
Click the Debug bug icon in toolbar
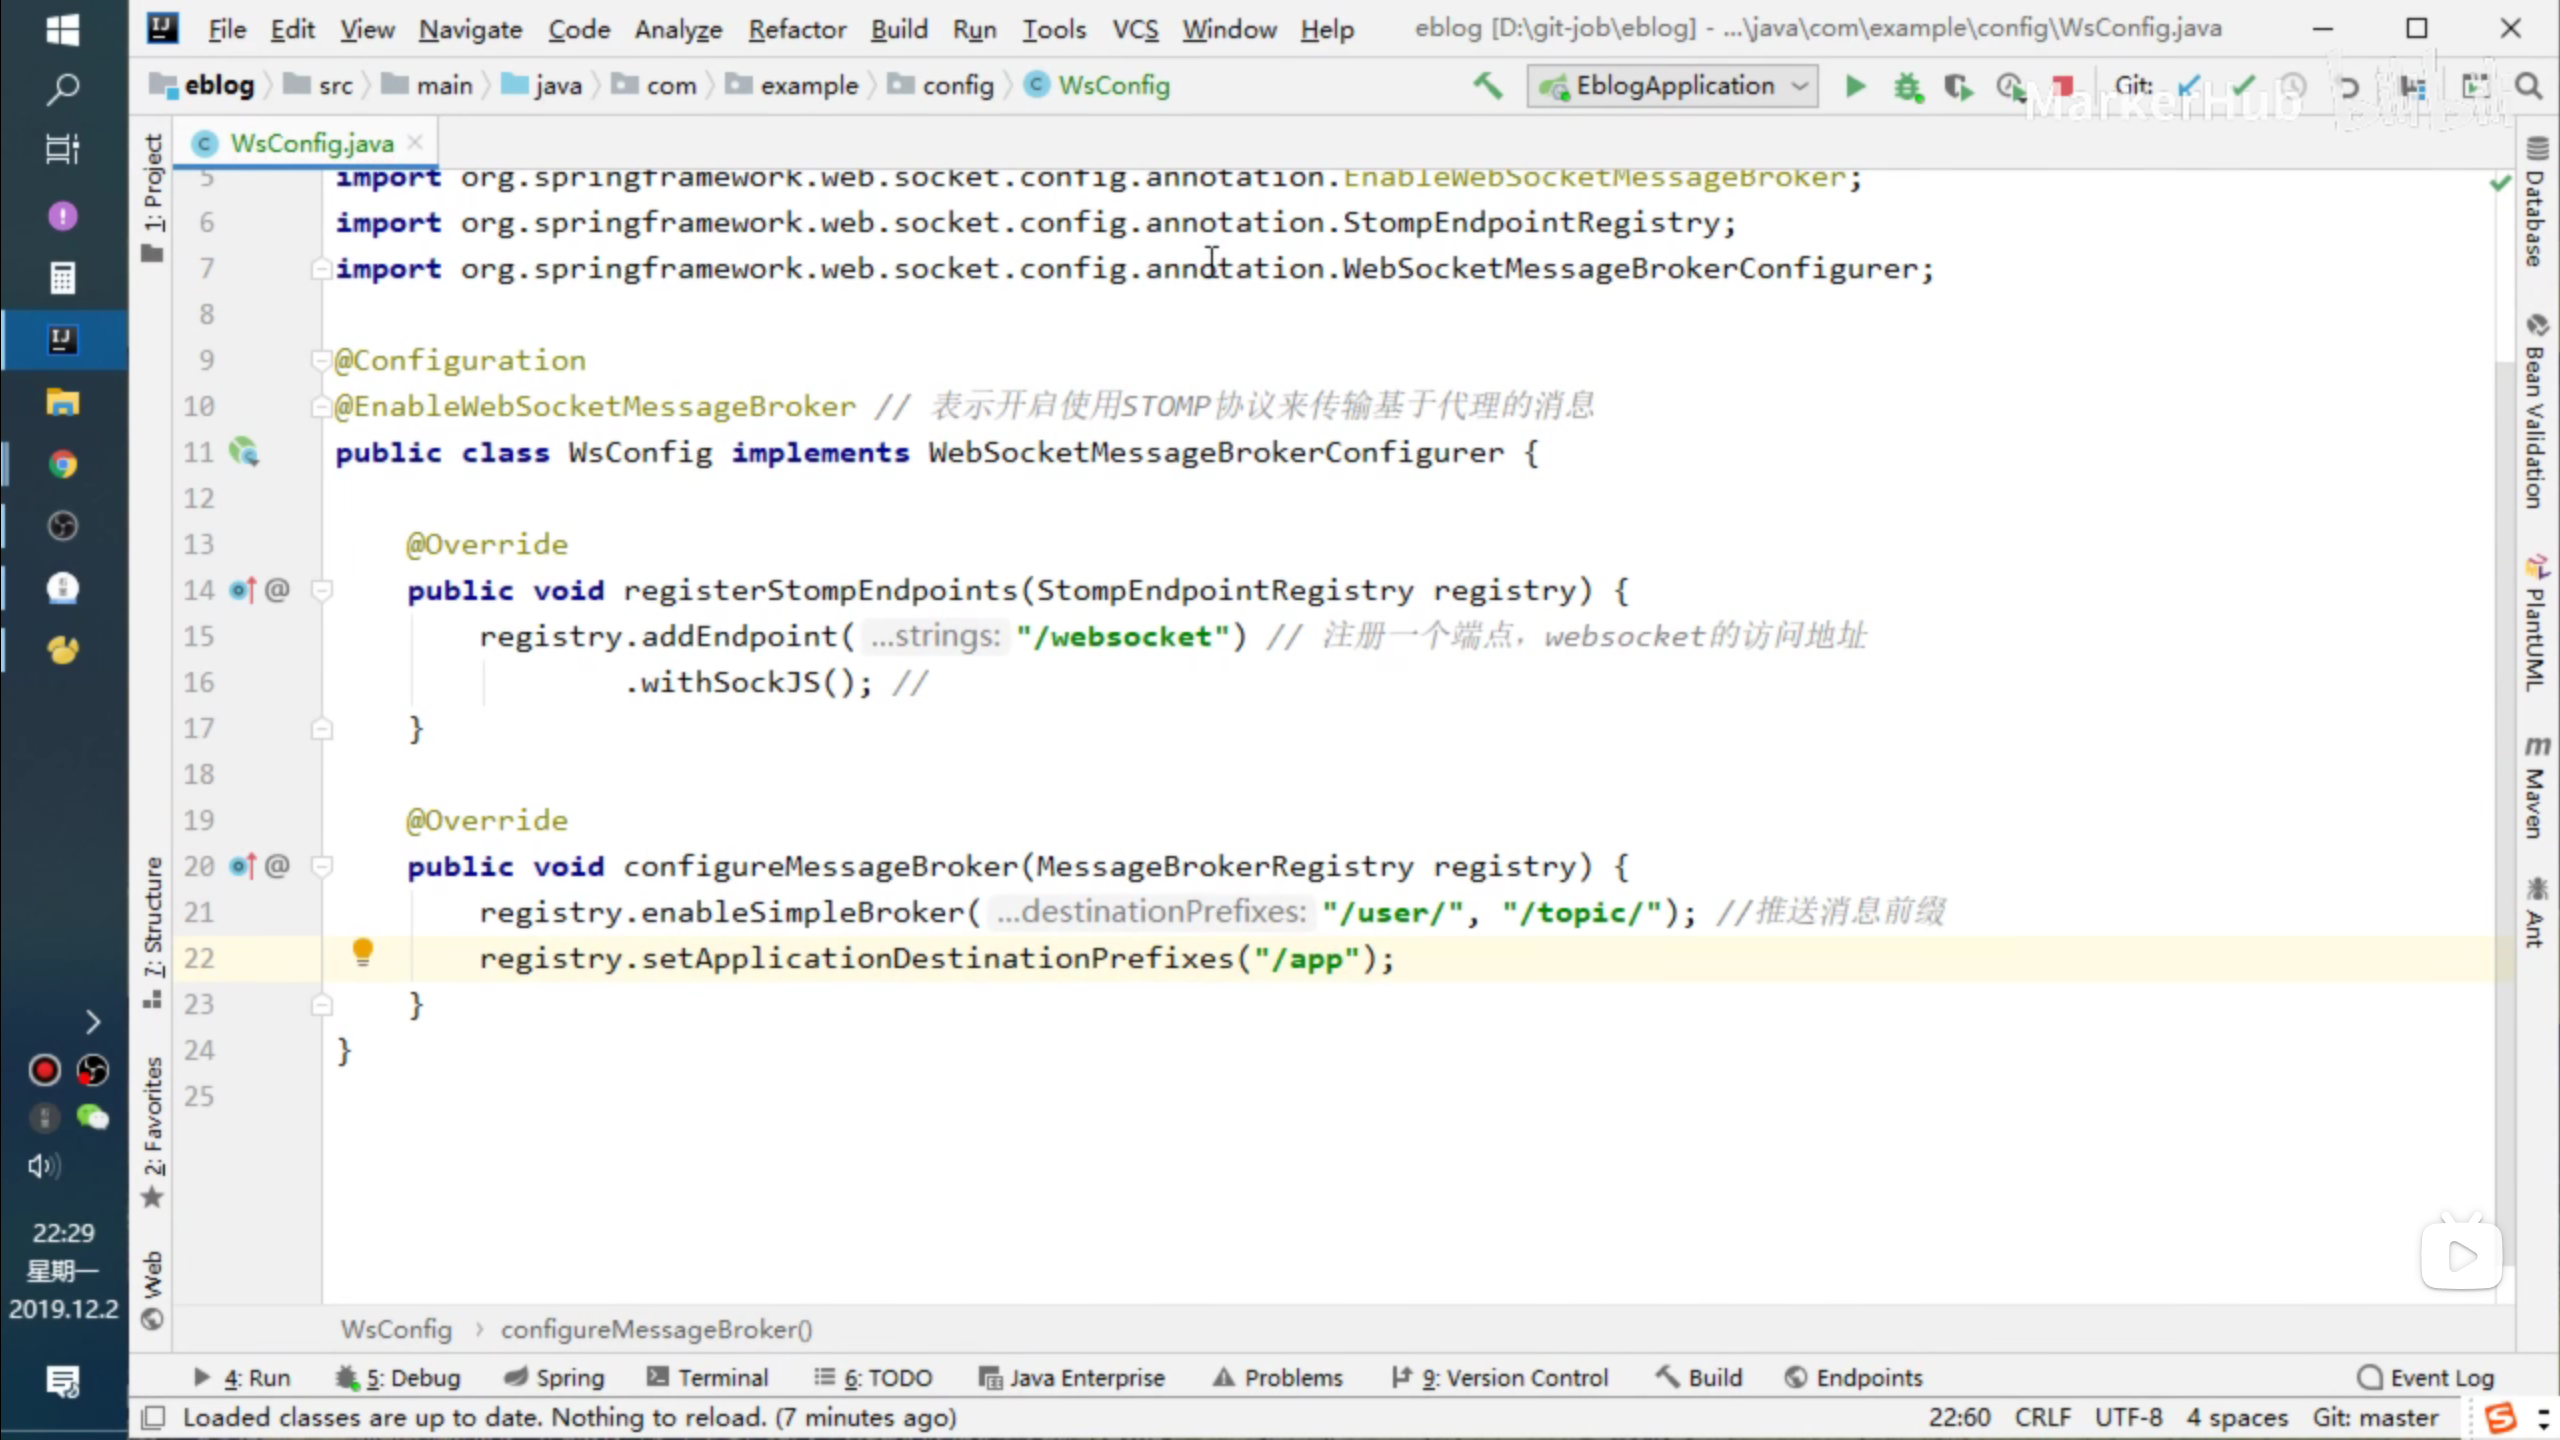click(x=1907, y=87)
